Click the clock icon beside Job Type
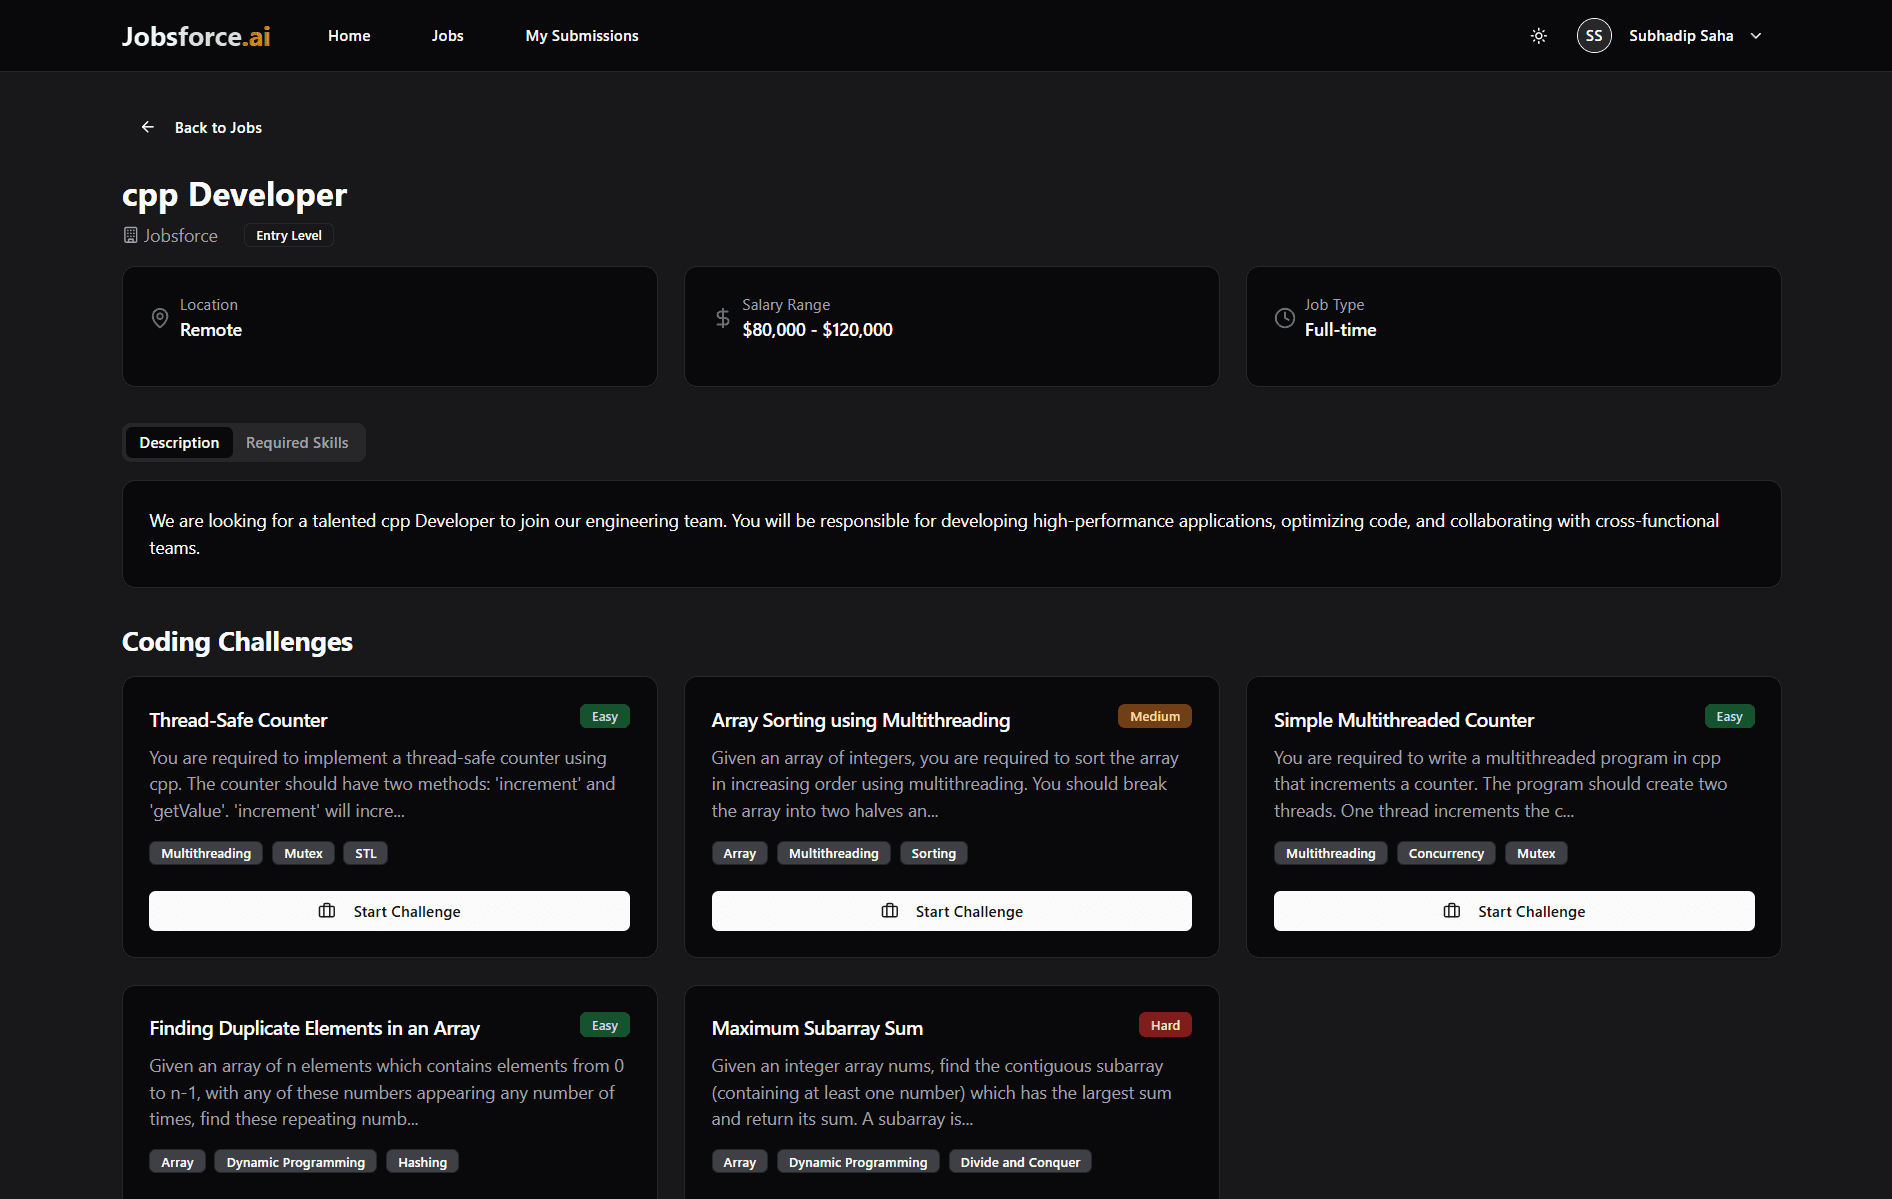This screenshot has width=1892, height=1199. click(x=1284, y=318)
